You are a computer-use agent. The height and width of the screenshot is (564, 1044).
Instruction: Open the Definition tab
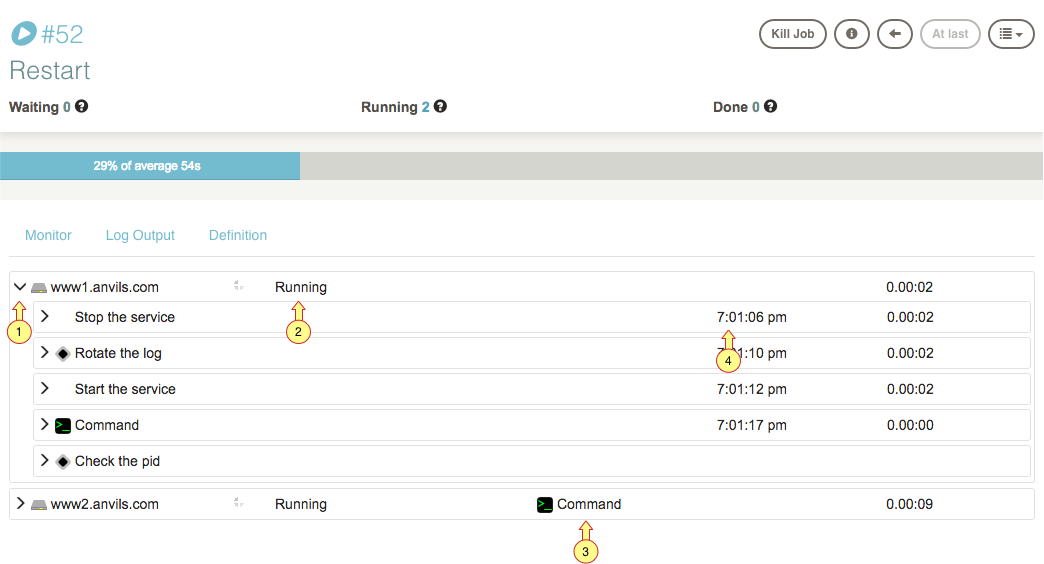pyautogui.click(x=238, y=236)
